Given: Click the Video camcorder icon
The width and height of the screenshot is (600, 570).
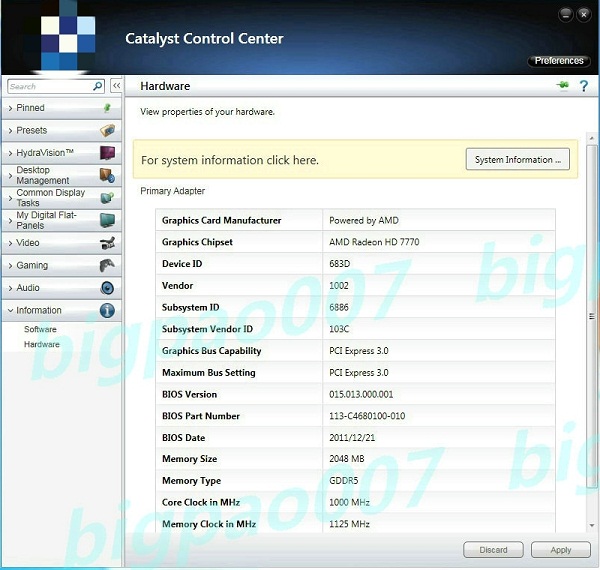Looking at the screenshot, I should [x=108, y=243].
